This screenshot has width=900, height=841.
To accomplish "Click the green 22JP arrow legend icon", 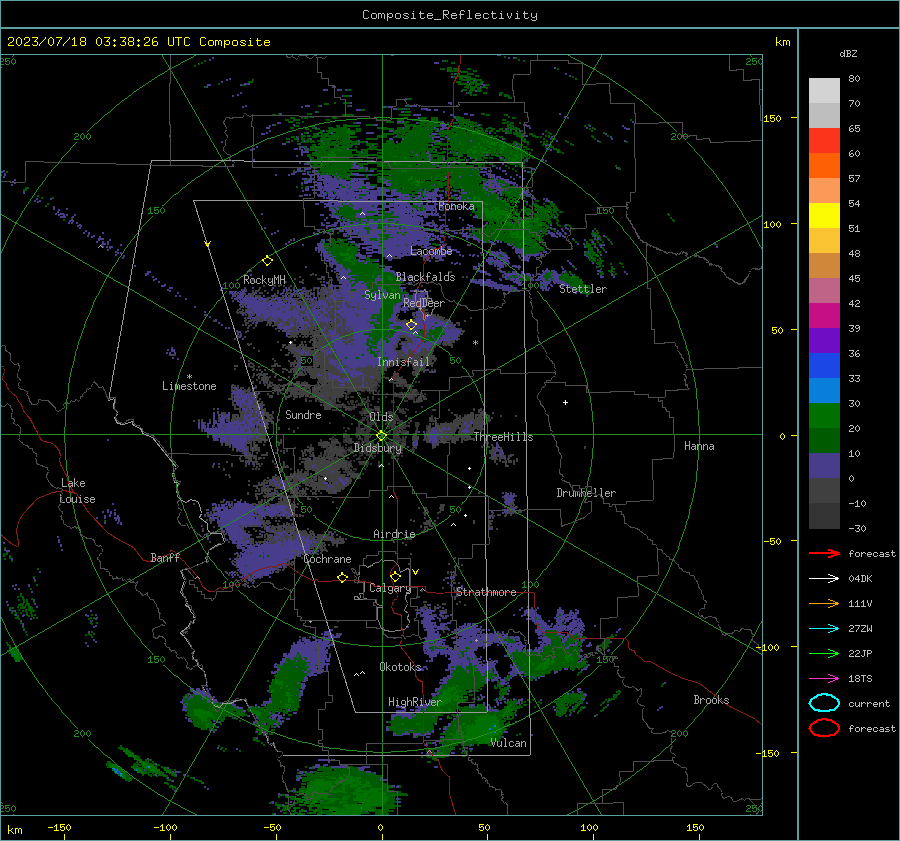I will click(824, 653).
